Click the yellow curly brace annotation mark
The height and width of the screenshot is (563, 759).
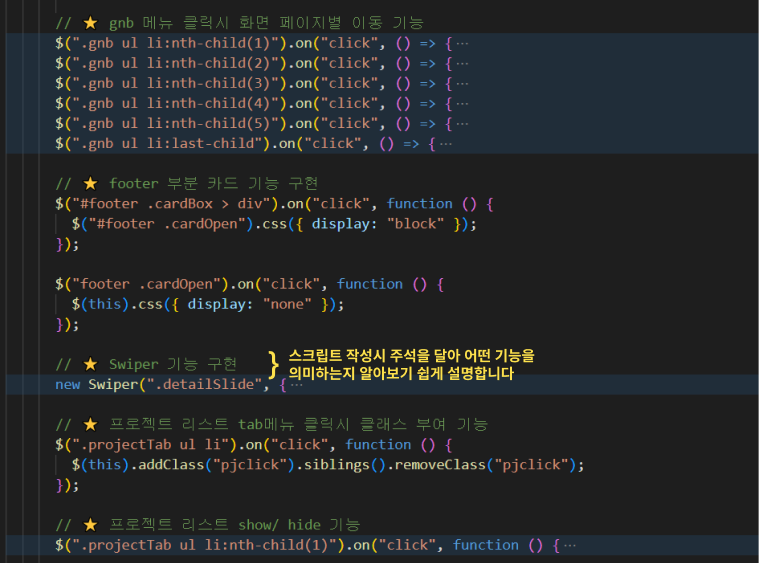click(273, 364)
